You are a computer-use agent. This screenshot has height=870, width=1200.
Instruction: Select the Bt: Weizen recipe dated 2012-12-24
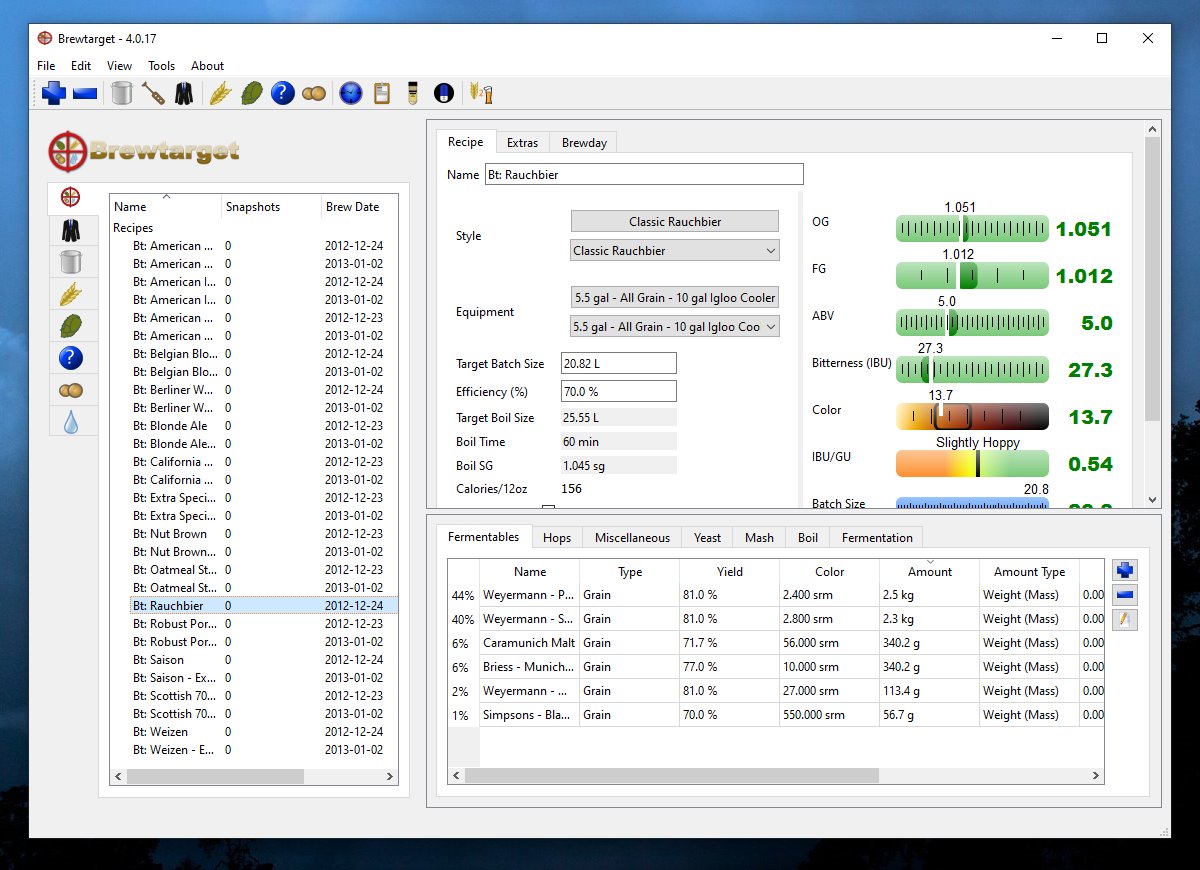tap(254, 732)
